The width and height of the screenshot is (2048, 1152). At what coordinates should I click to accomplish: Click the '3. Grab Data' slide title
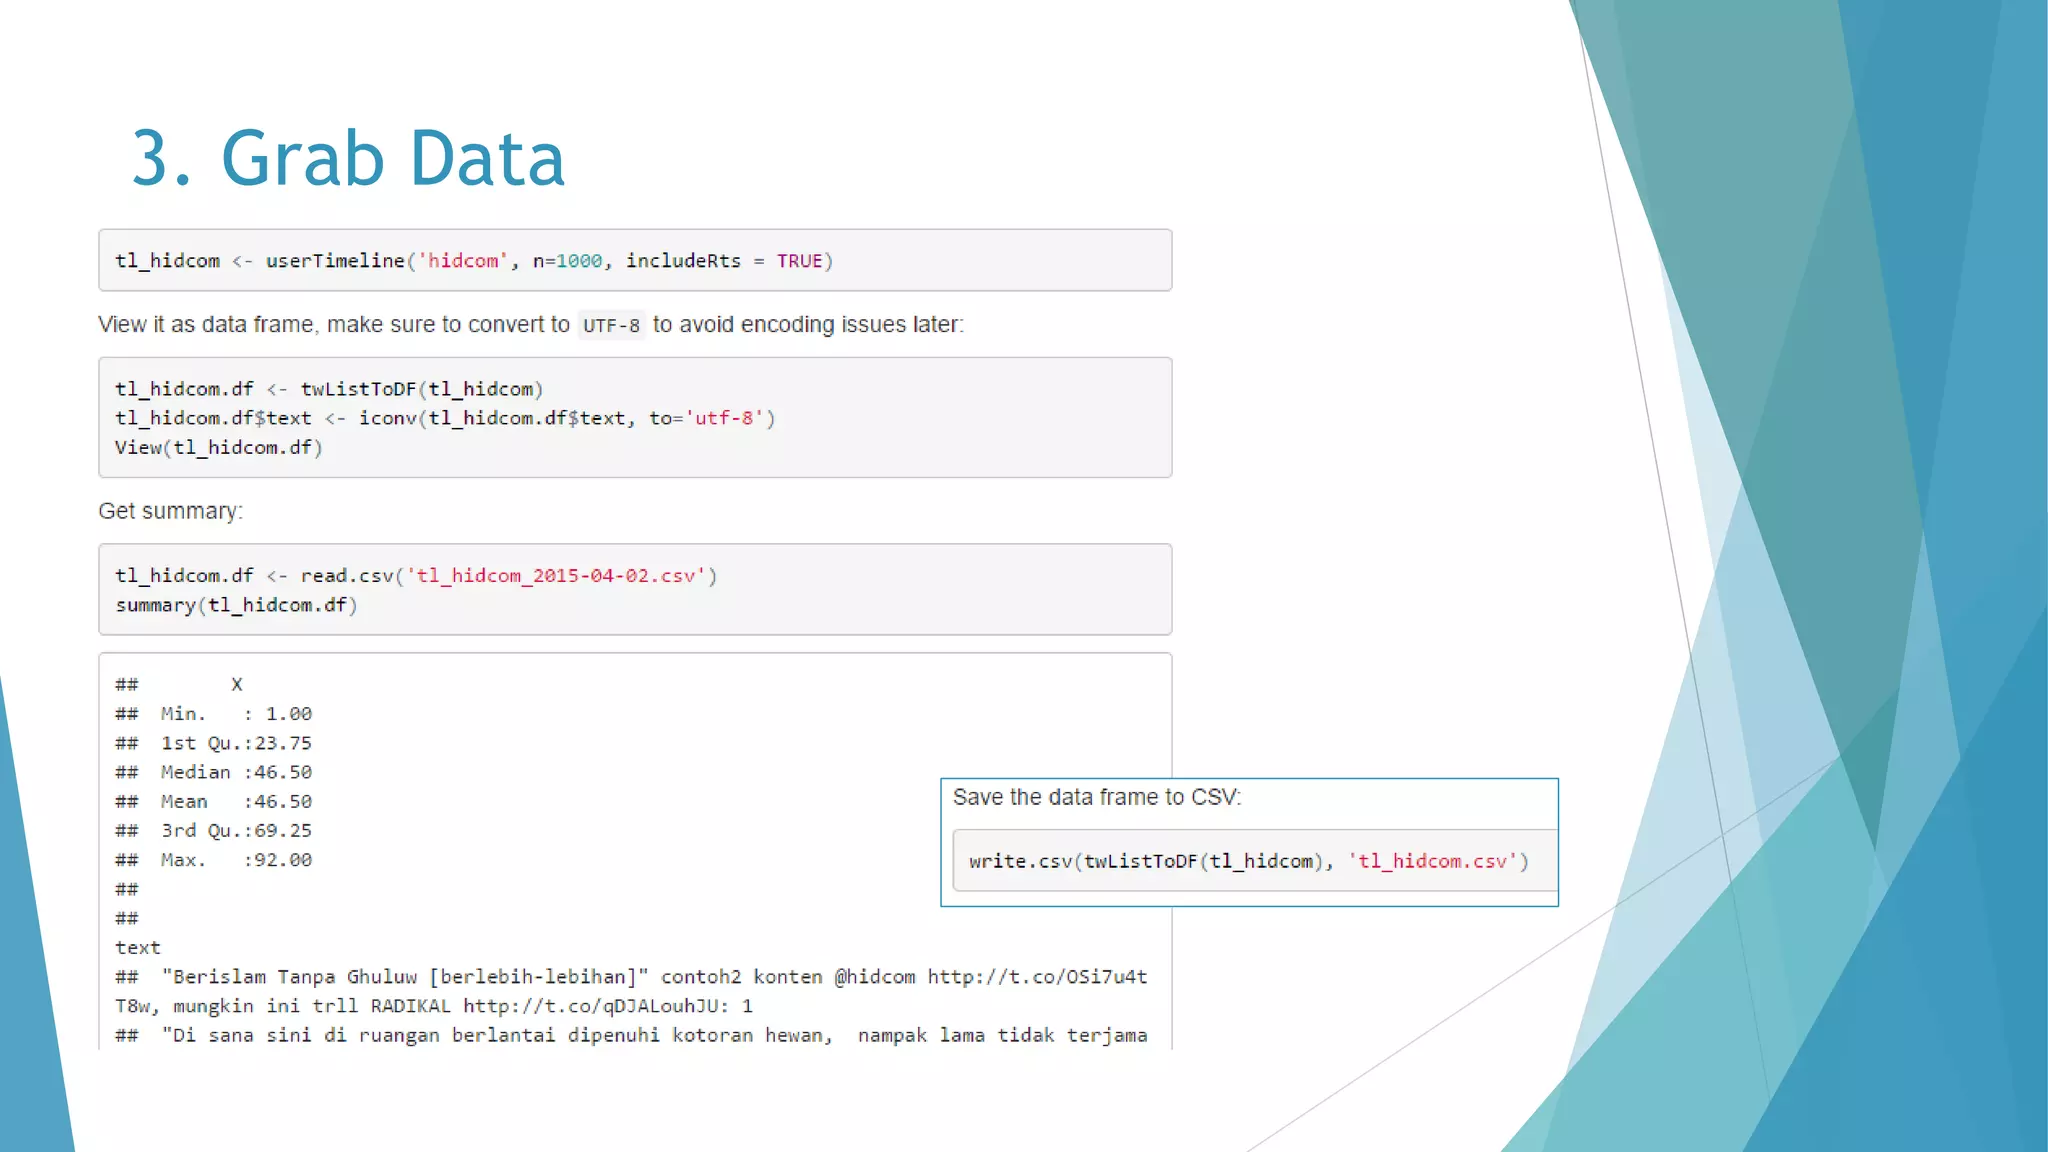pyautogui.click(x=348, y=158)
